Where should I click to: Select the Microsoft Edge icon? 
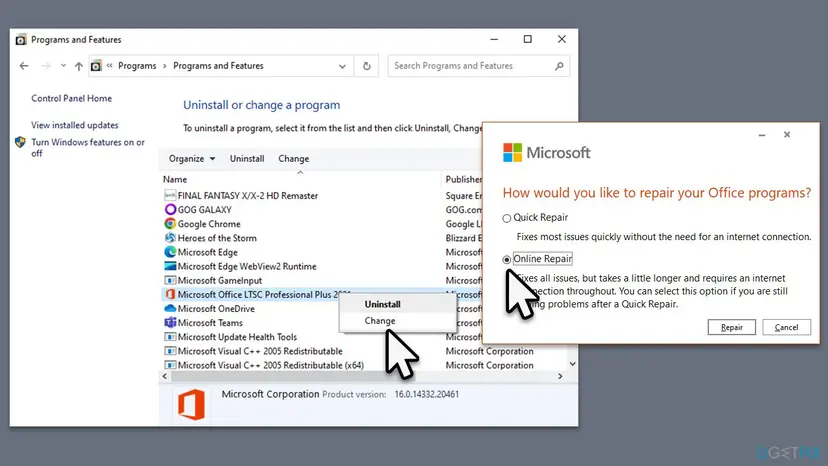[x=170, y=252]
